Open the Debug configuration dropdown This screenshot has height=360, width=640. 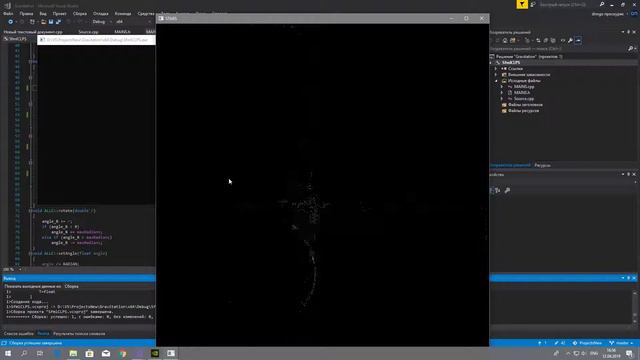101,22
